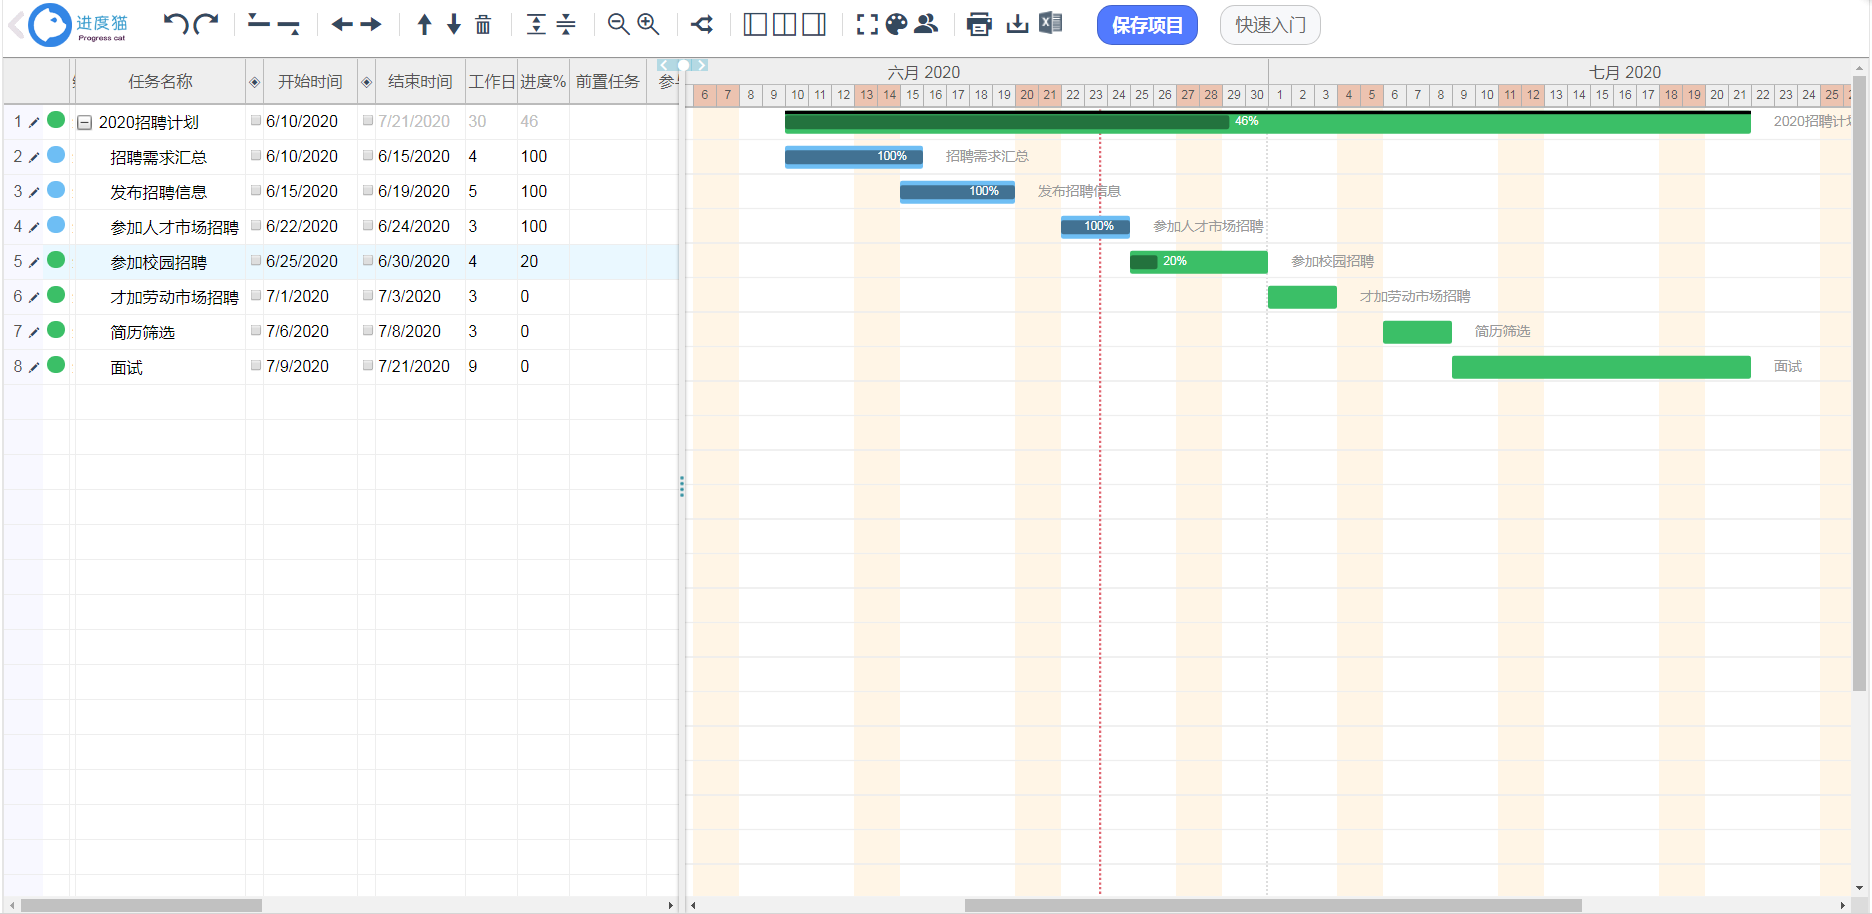The height and width of the screenshot is (914, 1872).
Task: Click the undo arrow in the toolbar
Action: pyautogui.click(x=176, y=24)
